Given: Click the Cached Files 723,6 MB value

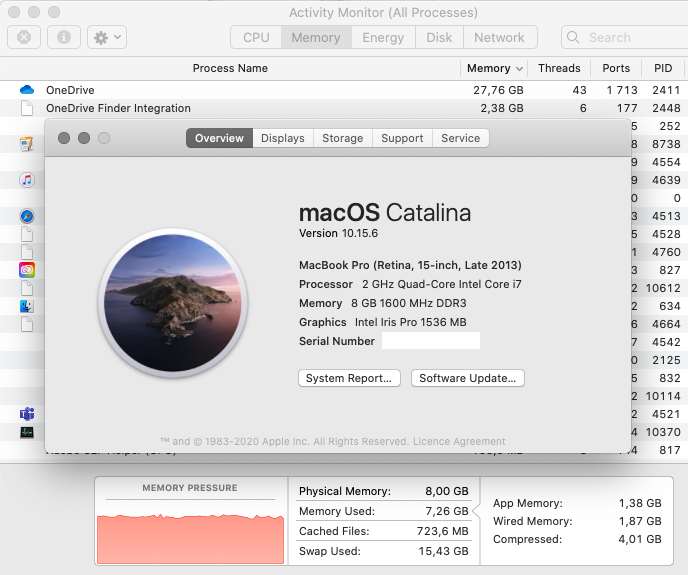Looking at the screenshot, I should point(443,531).
